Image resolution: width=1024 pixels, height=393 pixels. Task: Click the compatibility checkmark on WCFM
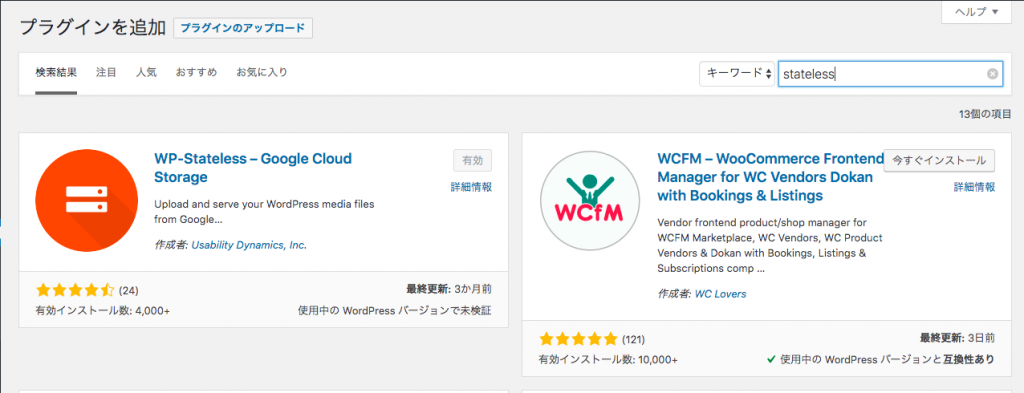[x=771, y=359]
